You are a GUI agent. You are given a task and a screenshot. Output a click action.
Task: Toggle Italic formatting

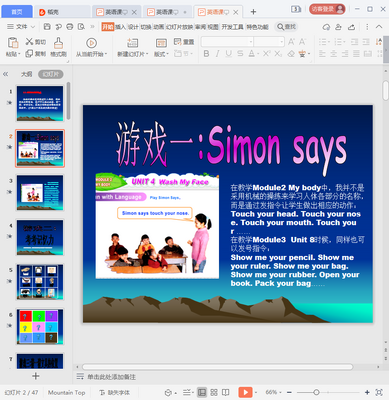217,53
